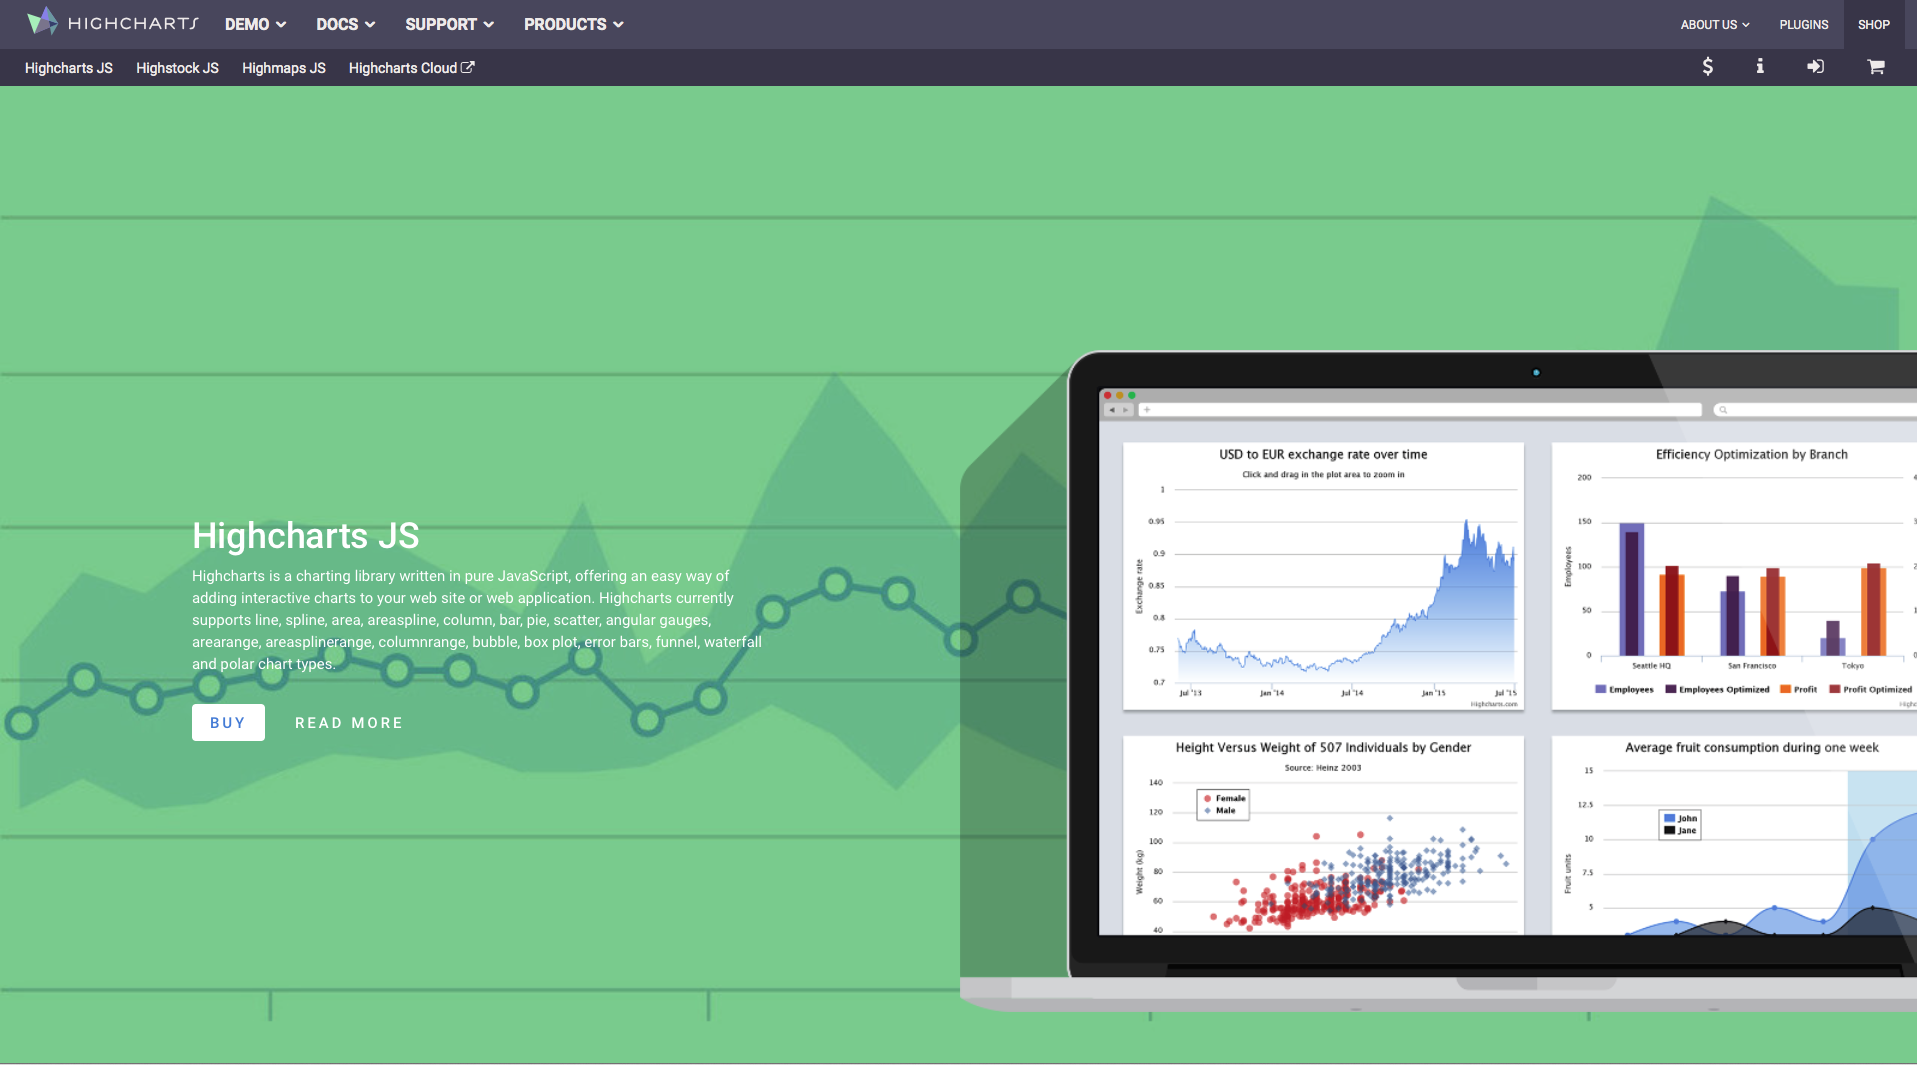Select the Highstock JS subnav link
Viewport: 1917px width, 1065px height.
click(x=177, y=68)
